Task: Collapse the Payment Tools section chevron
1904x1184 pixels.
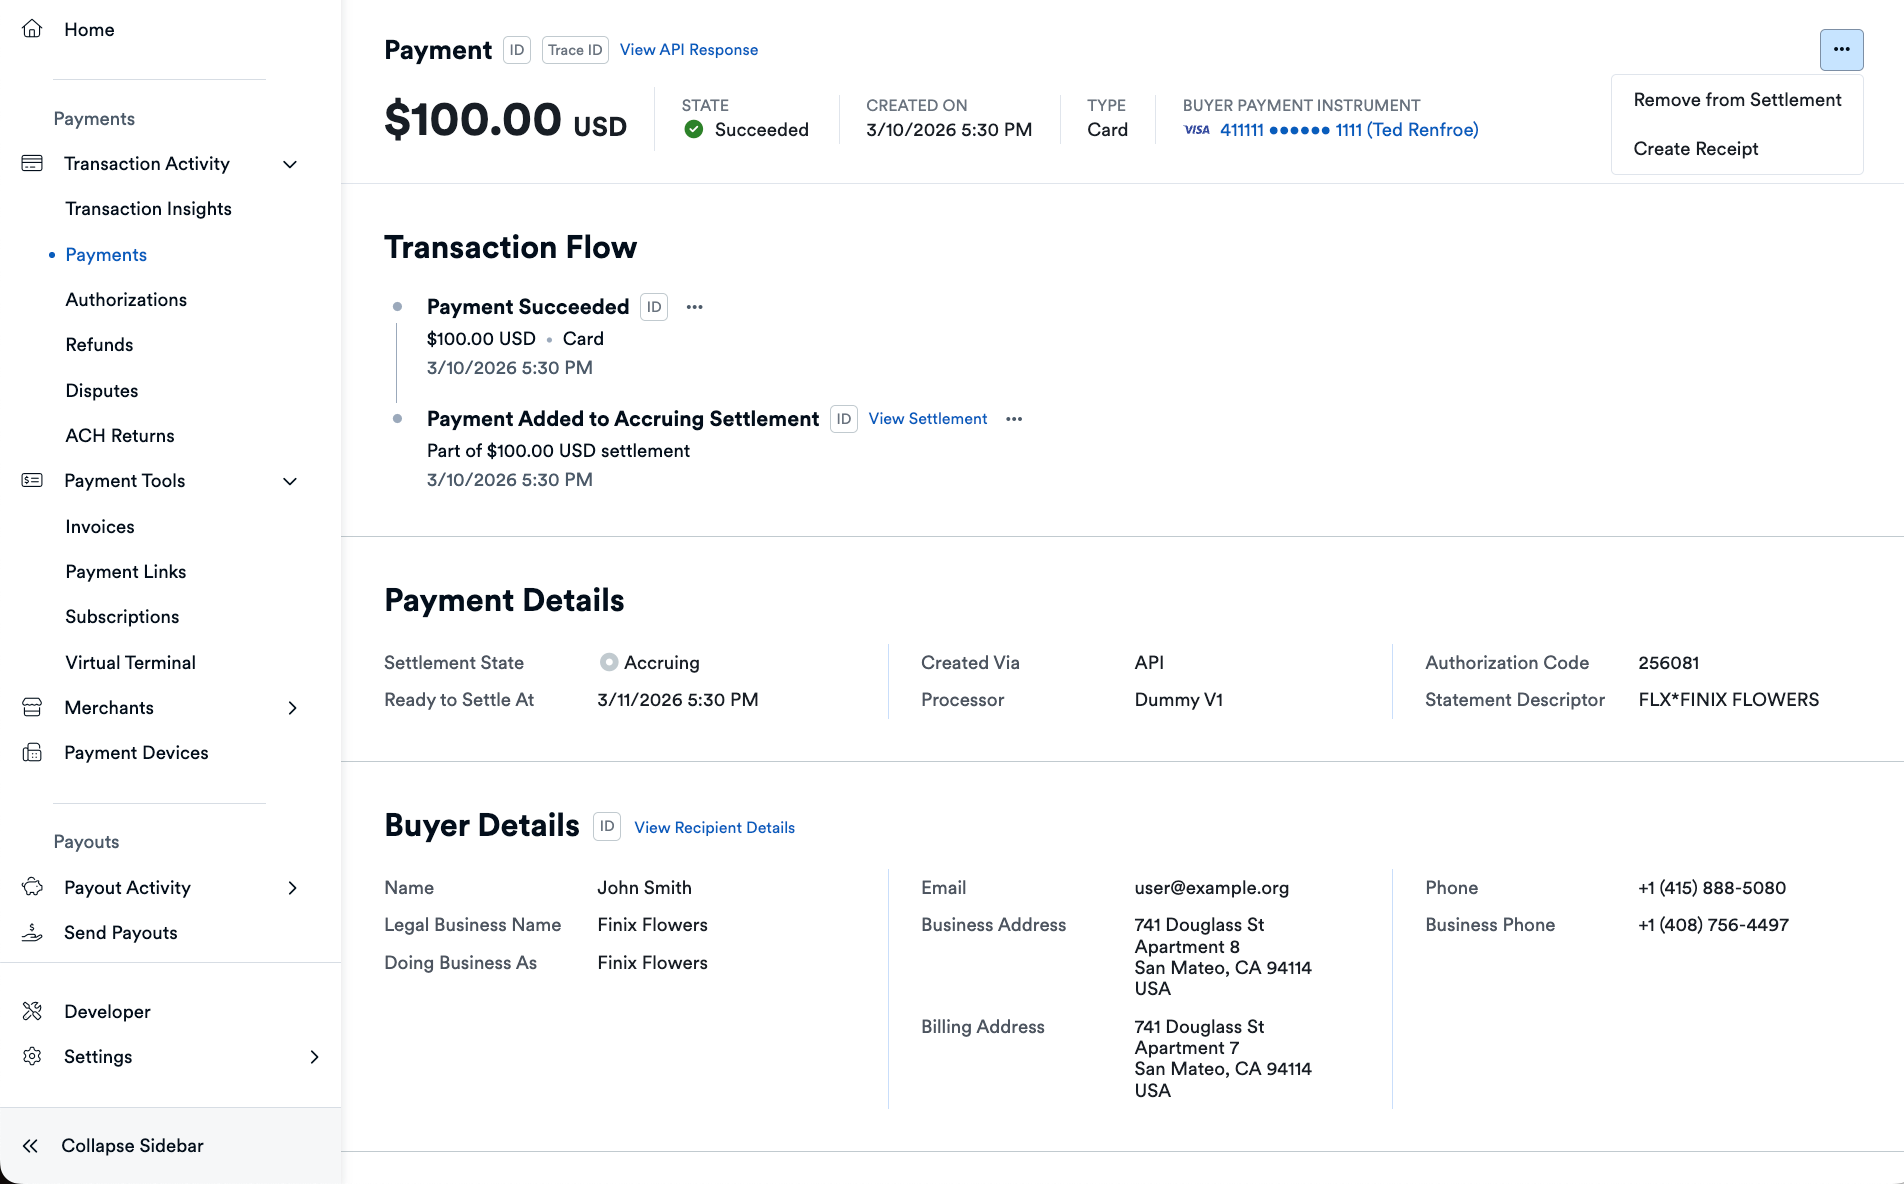Action: (290, 481)
